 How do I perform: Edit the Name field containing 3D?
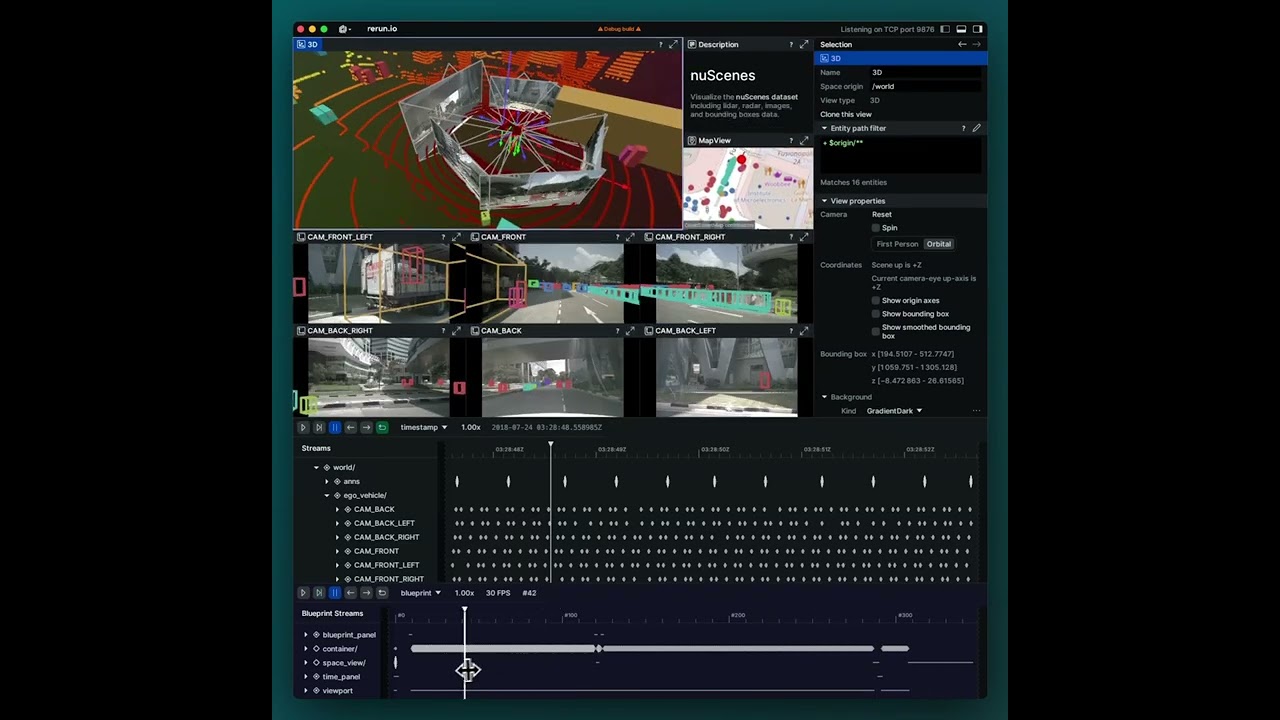point(925,73)
